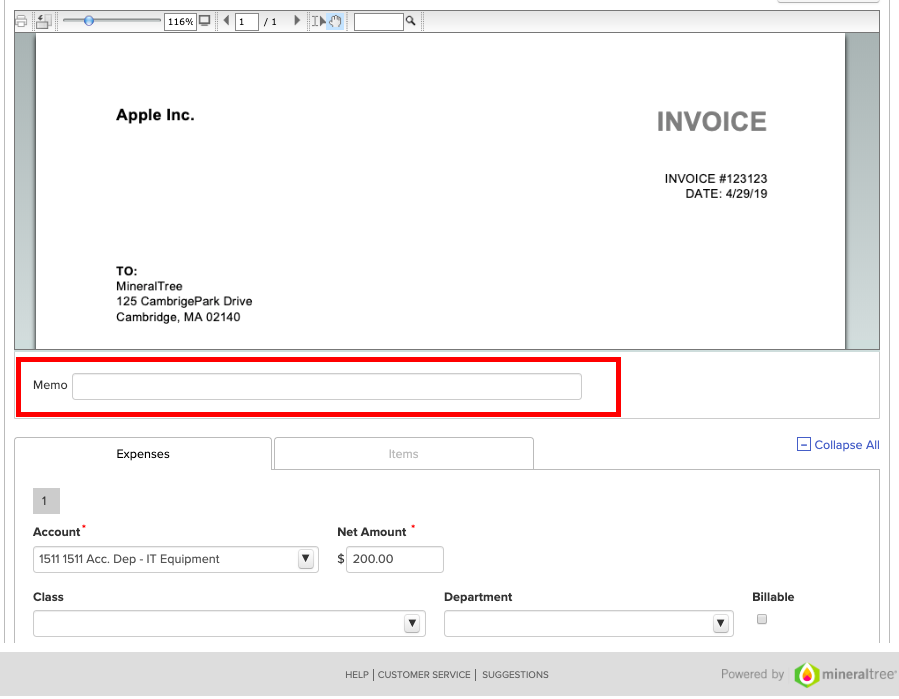The image size is (899, 699).
Task: Select the text selection cursor tool
Action: [x=318, y=22]
